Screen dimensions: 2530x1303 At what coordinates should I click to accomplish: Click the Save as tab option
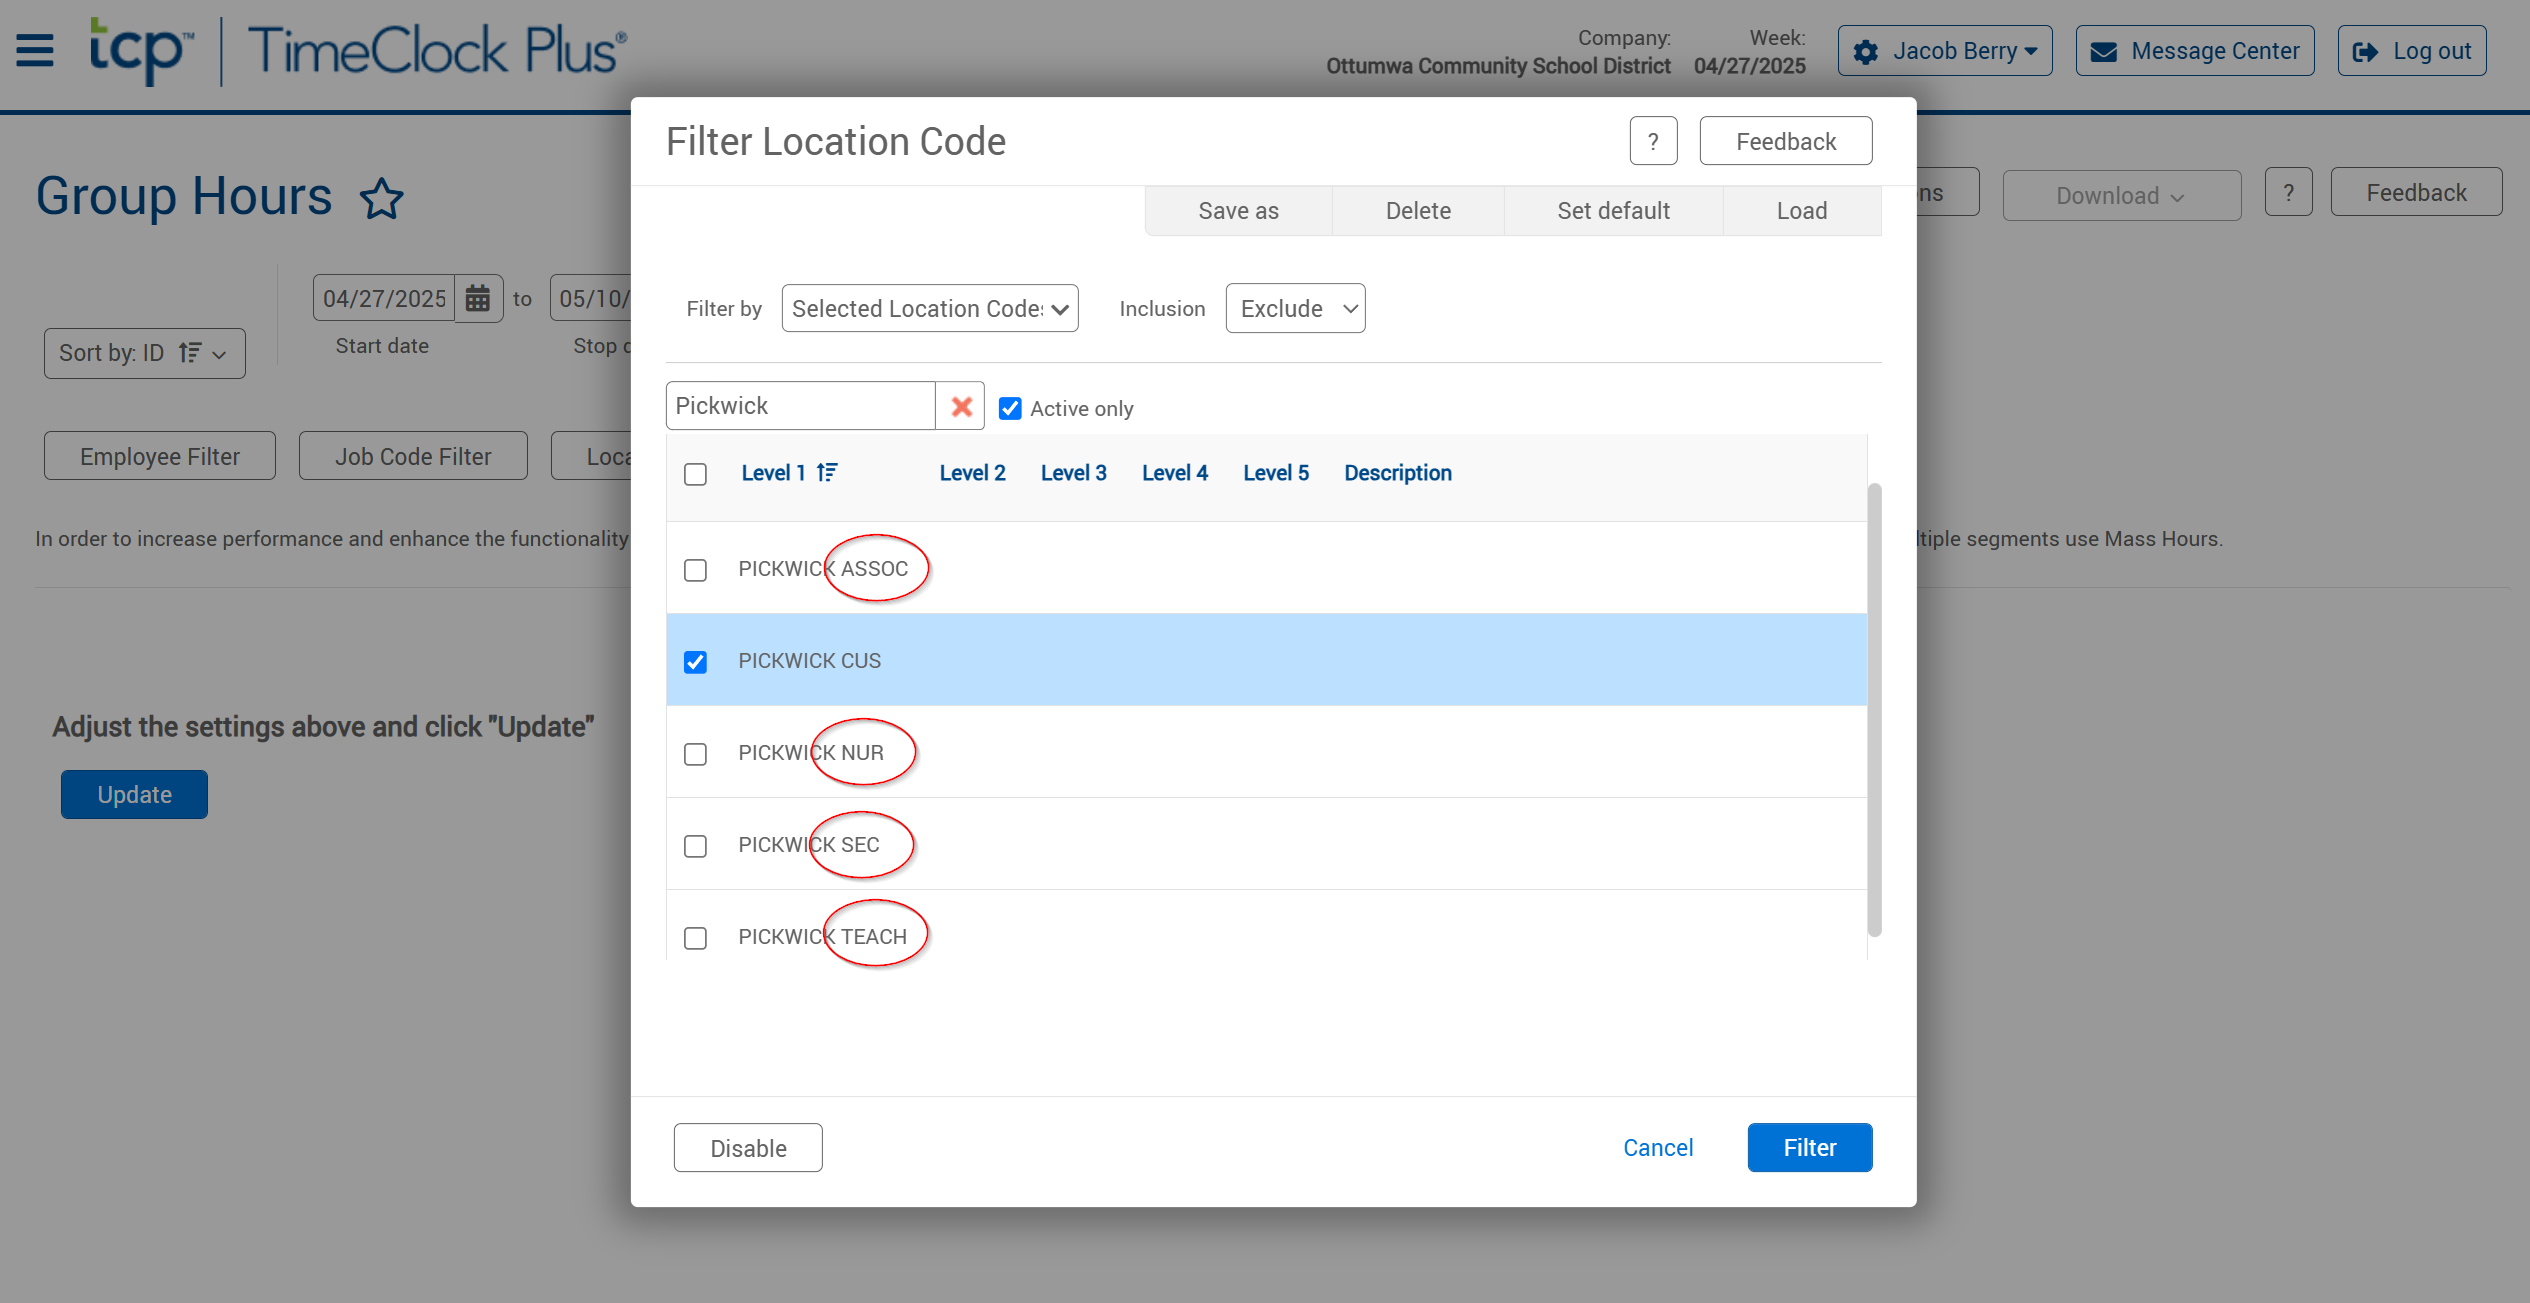coord(1238,211)
